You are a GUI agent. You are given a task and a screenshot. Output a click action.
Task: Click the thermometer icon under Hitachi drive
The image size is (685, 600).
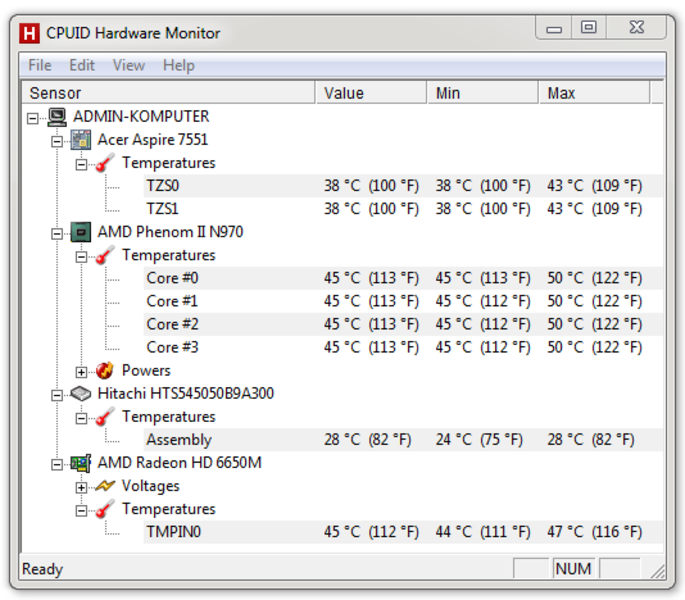[105, 417]
